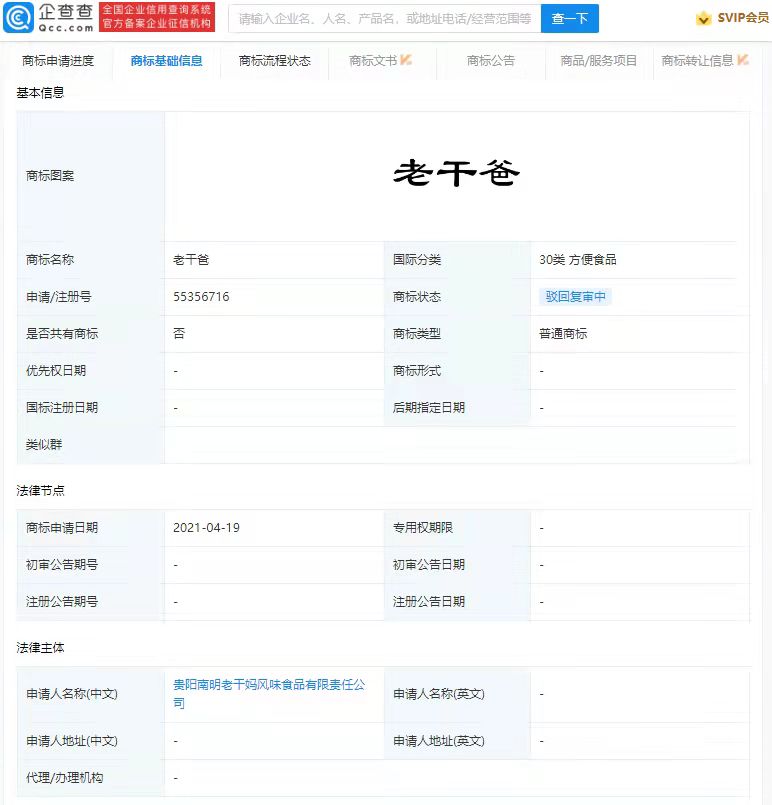
Task: Click the 商标类型 label
Action: (417, 334)
